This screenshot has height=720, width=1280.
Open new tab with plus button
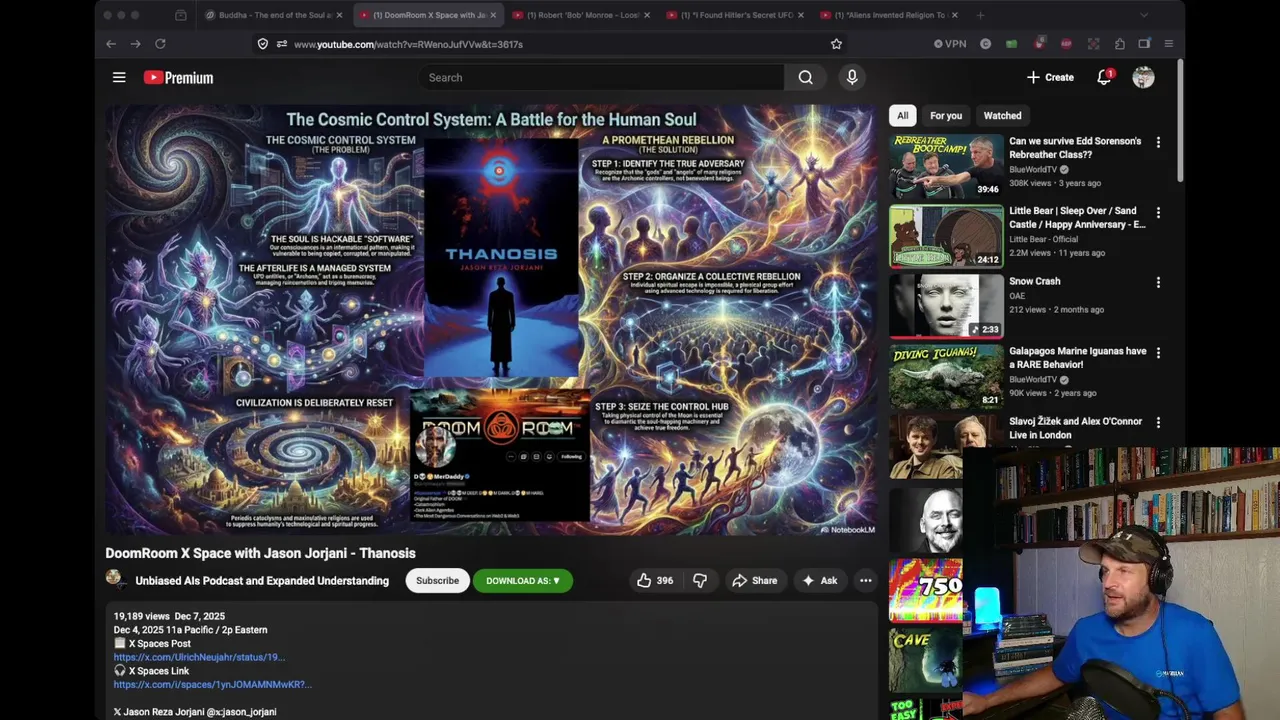point(980,15)
